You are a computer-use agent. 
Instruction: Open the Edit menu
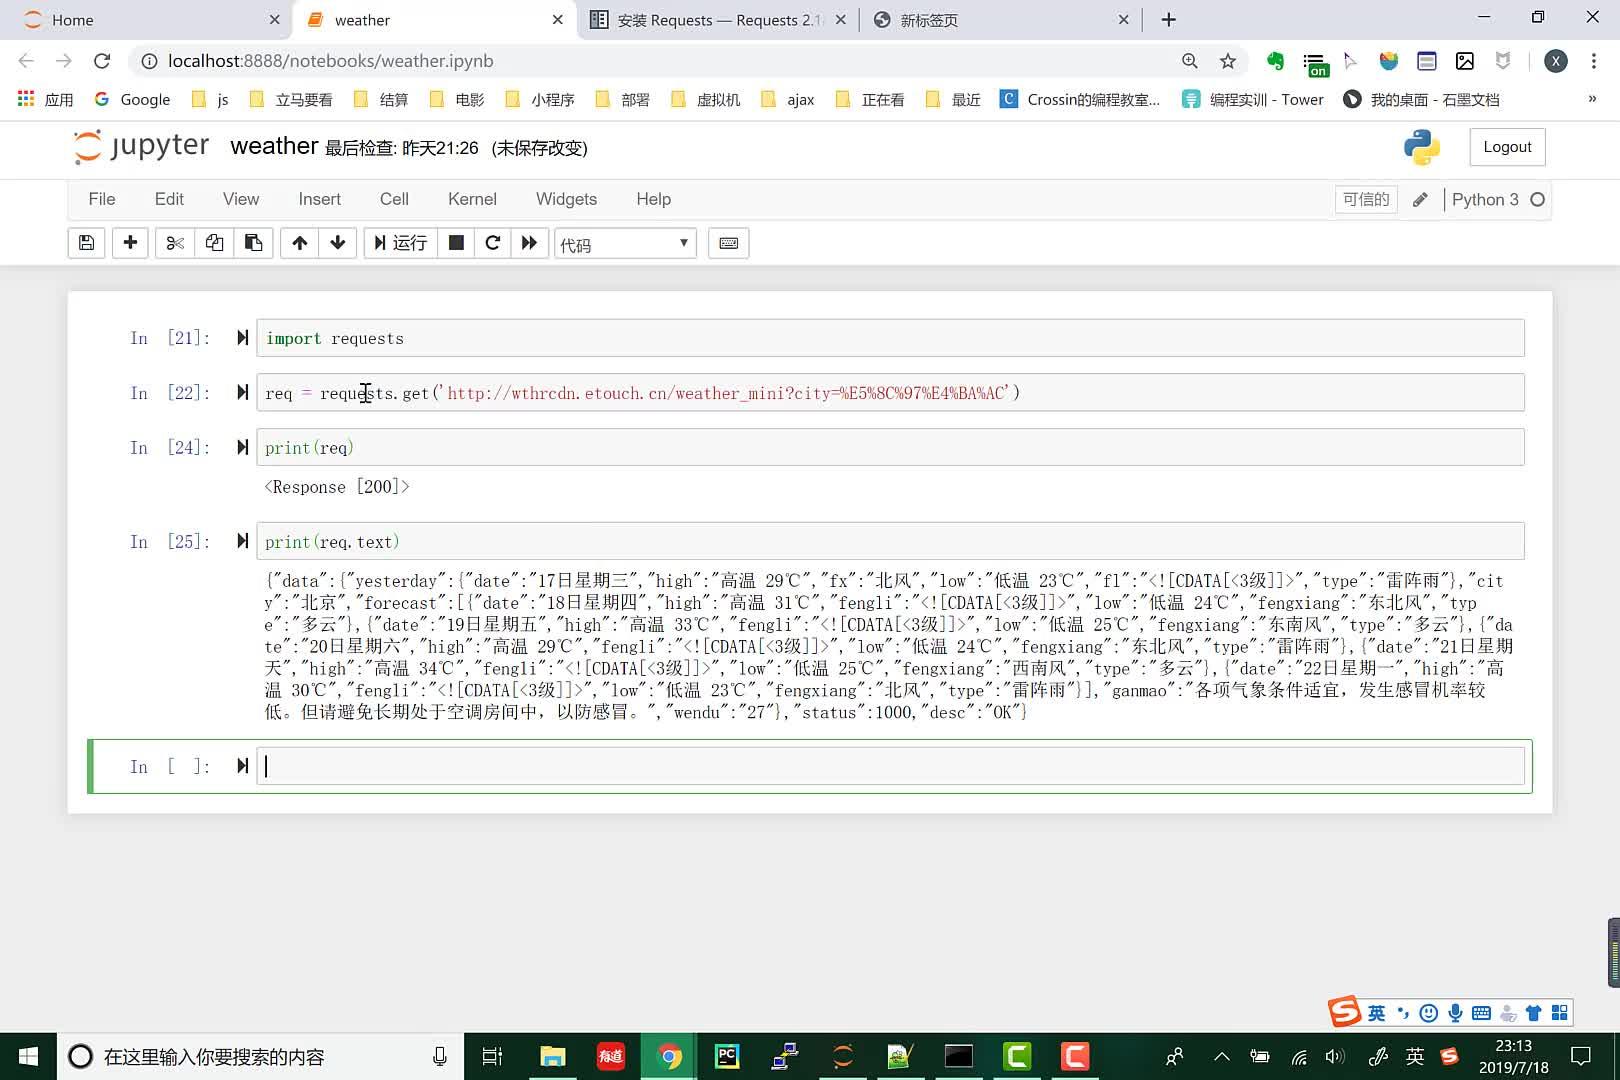click(x=169, y=199)
